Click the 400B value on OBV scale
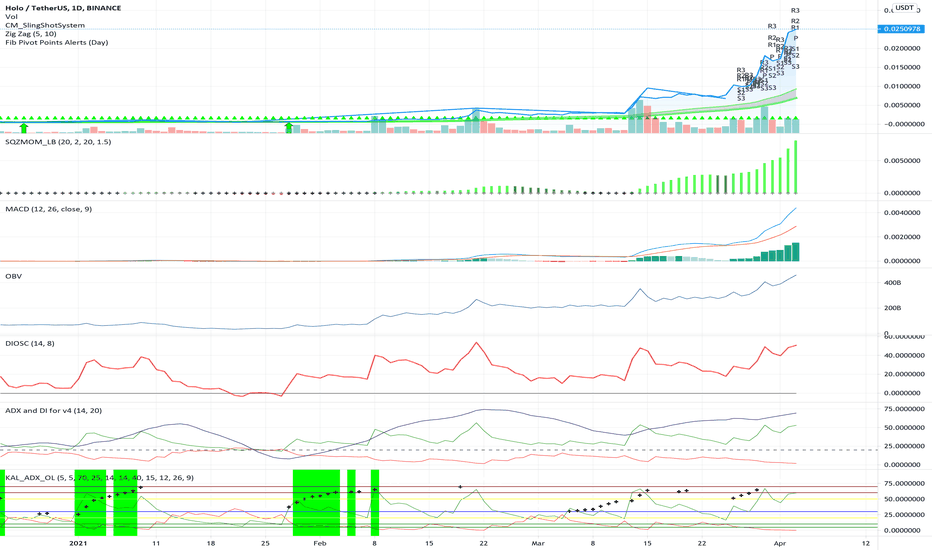Screen dimensions: 932x550 pyautogui.click(x=892, y=283)
